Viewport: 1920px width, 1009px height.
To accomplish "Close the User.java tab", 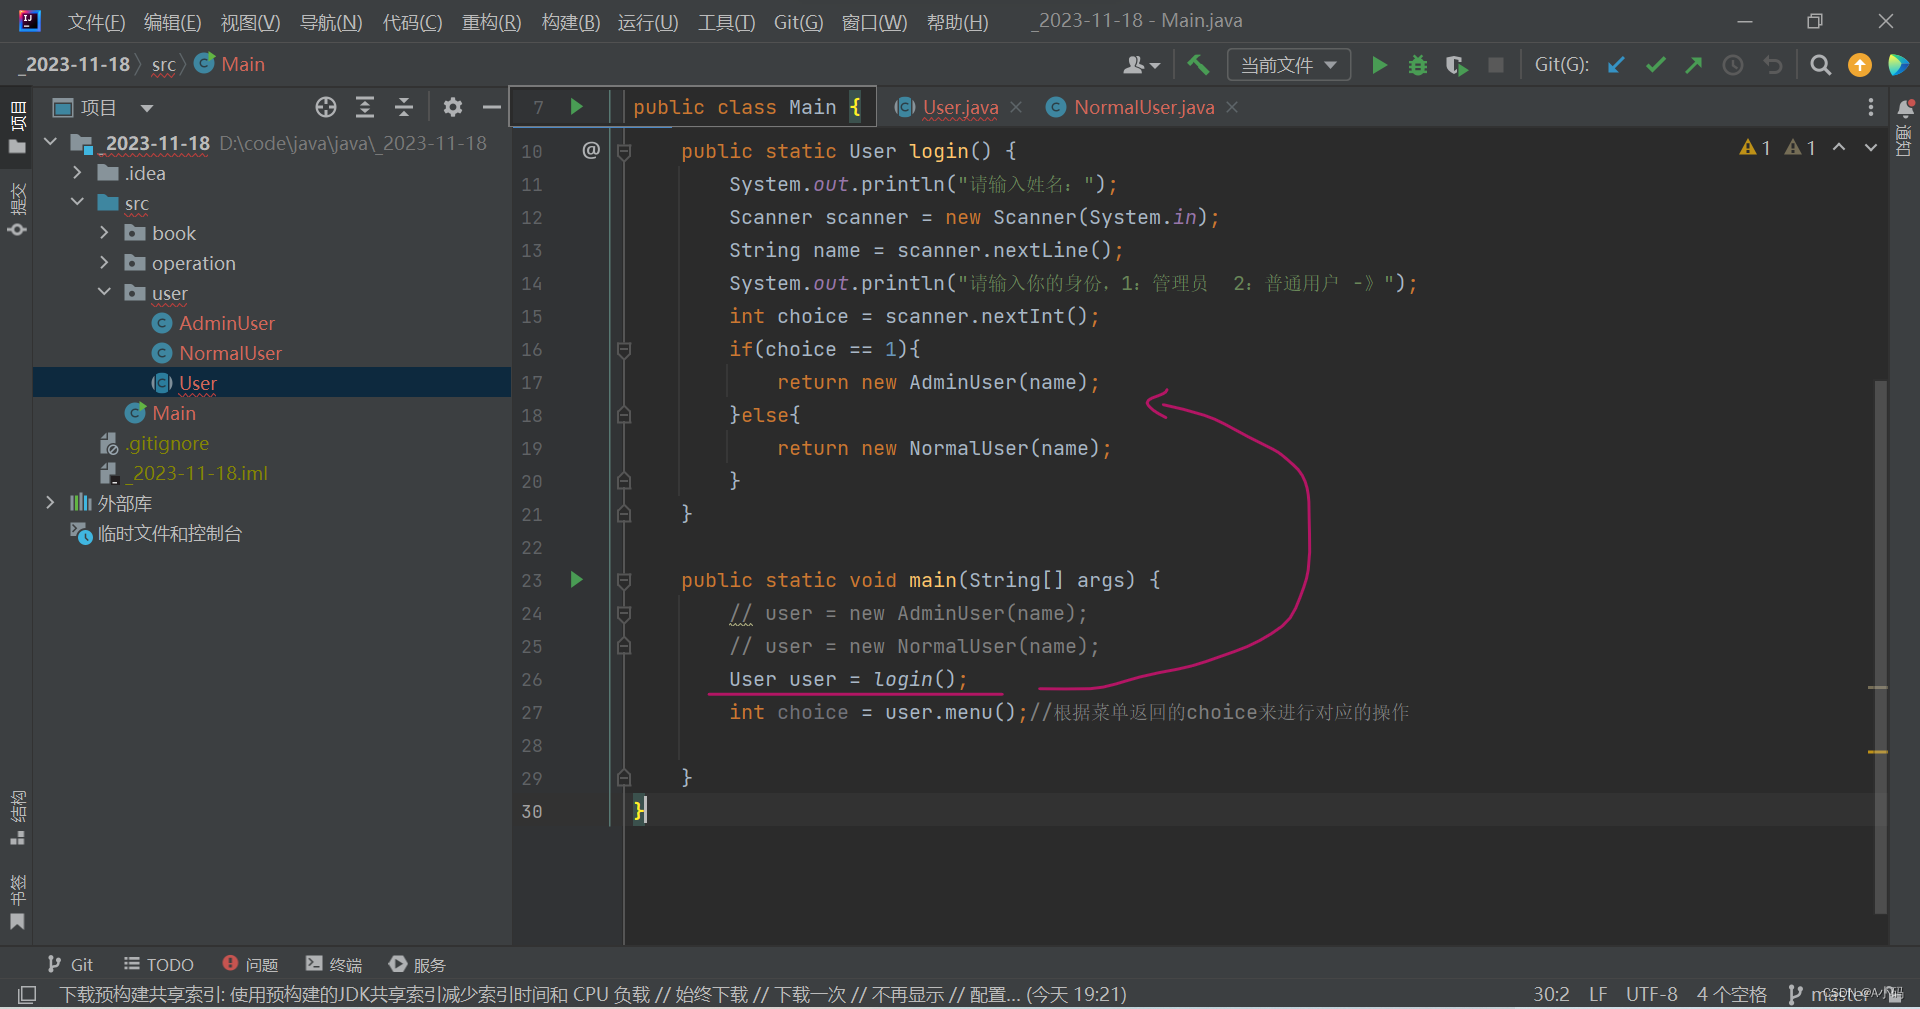I will click(1016, 107).
